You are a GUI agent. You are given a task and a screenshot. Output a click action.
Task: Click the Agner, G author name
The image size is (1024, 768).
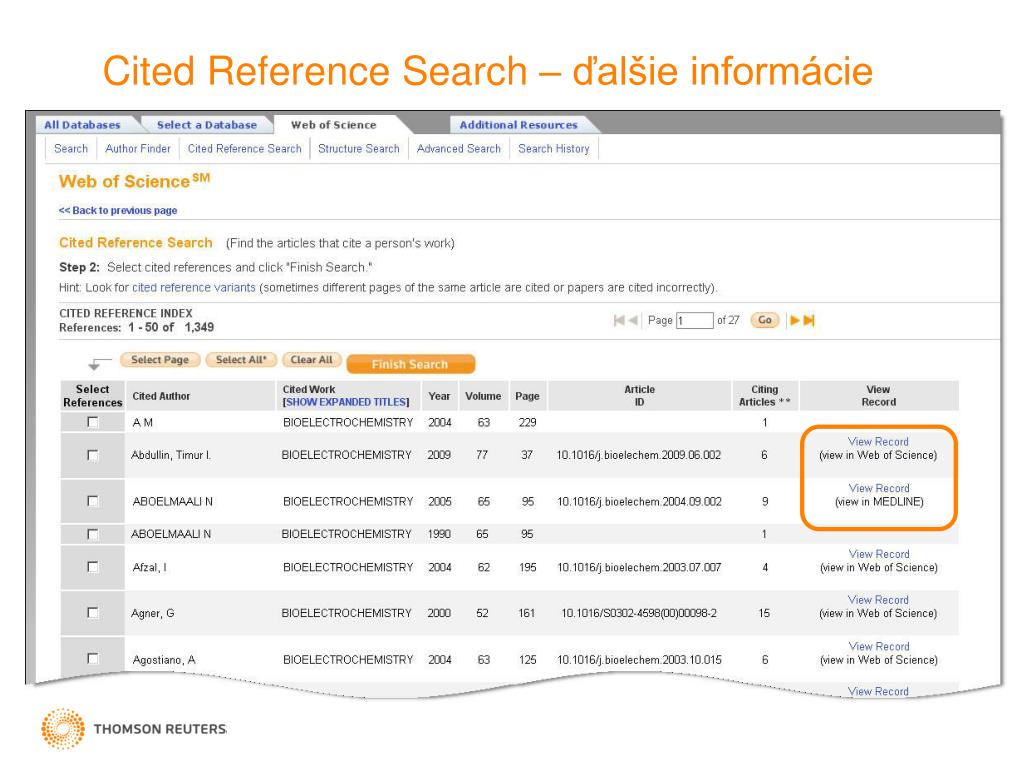pos(153,613)
